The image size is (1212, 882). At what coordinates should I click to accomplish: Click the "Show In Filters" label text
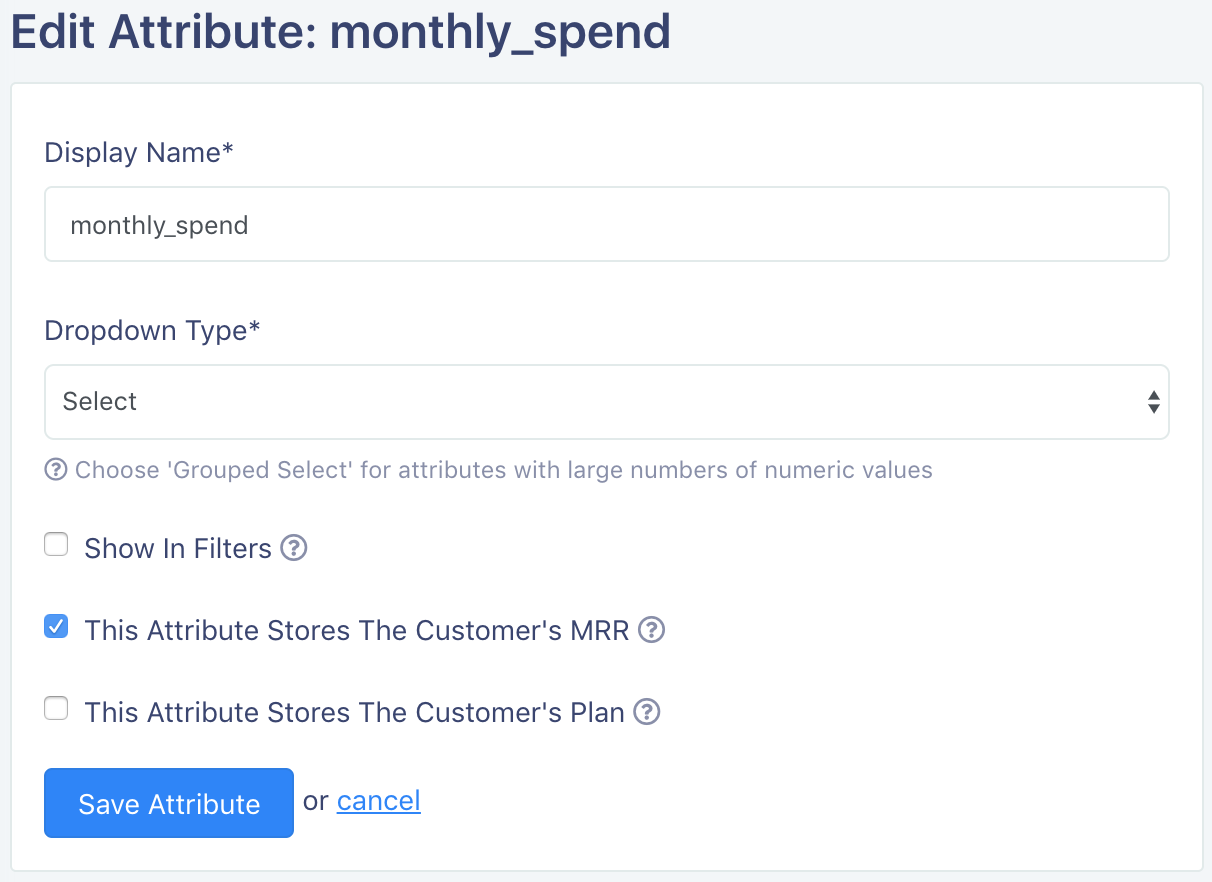coord(178,549)
